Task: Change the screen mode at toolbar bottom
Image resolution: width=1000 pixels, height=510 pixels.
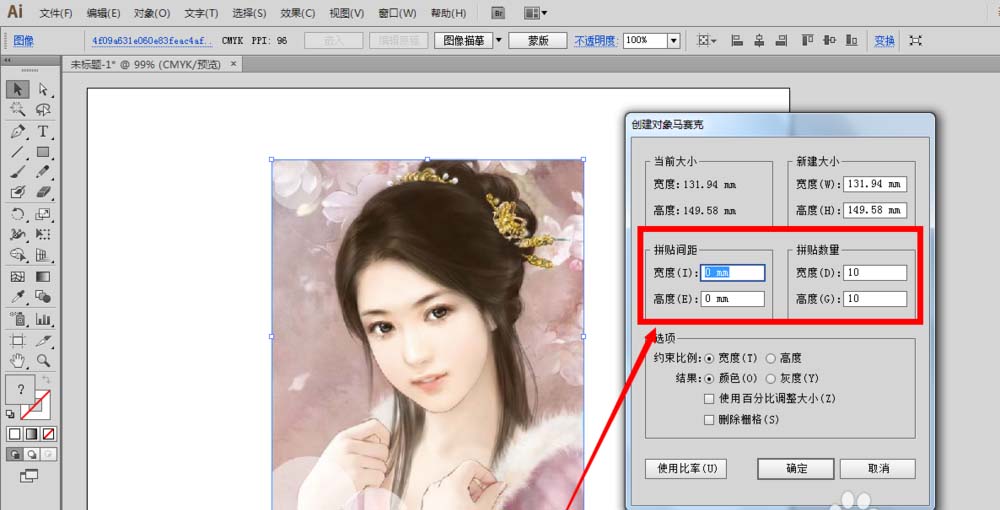Action: coord(29,476)
